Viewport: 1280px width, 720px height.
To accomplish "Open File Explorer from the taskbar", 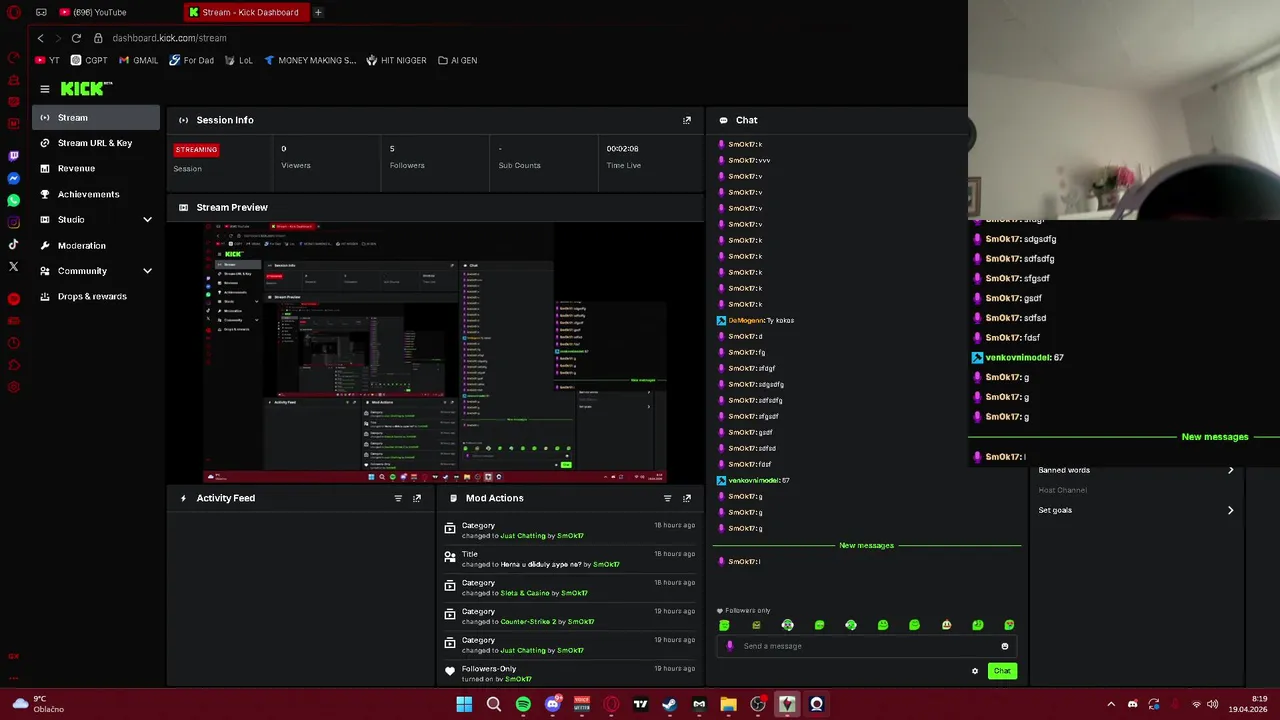I will click(728, 704).
